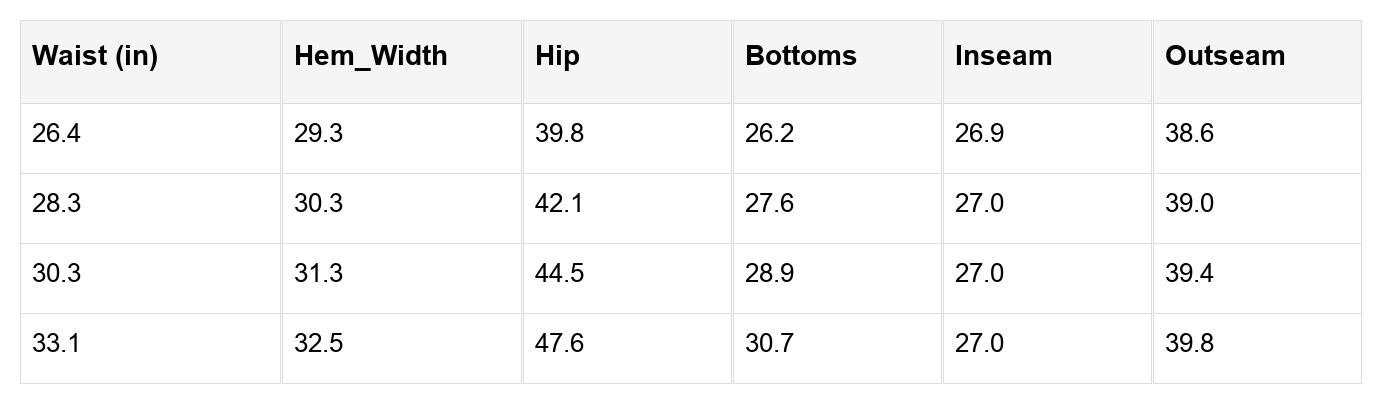The width and height of the screenshot is (1381, 403).
Task: Select the waist cell 26.4
Action: click(x=56, y=134)
